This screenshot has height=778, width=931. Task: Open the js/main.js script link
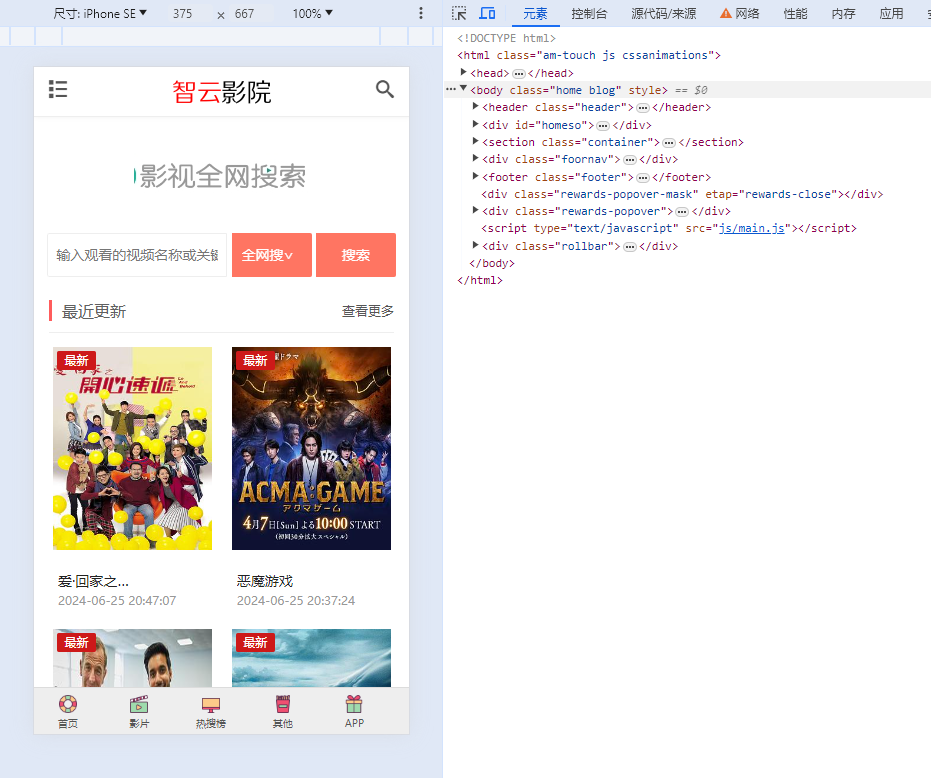[x=751, y=228]
